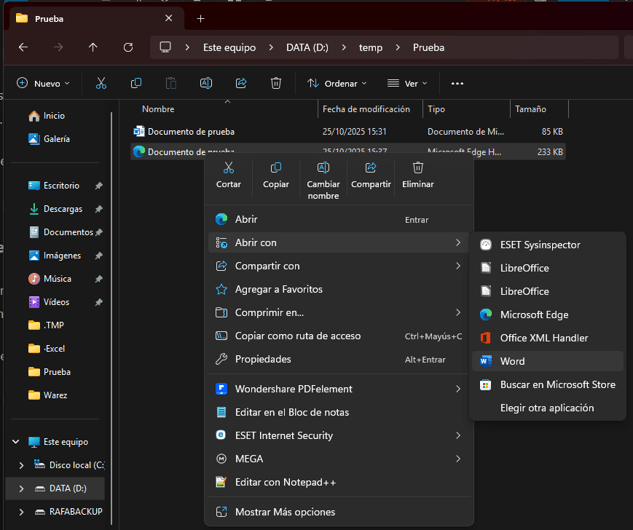Open the Ver dropdown menu
Screen dimensions: 633x530
407,83
